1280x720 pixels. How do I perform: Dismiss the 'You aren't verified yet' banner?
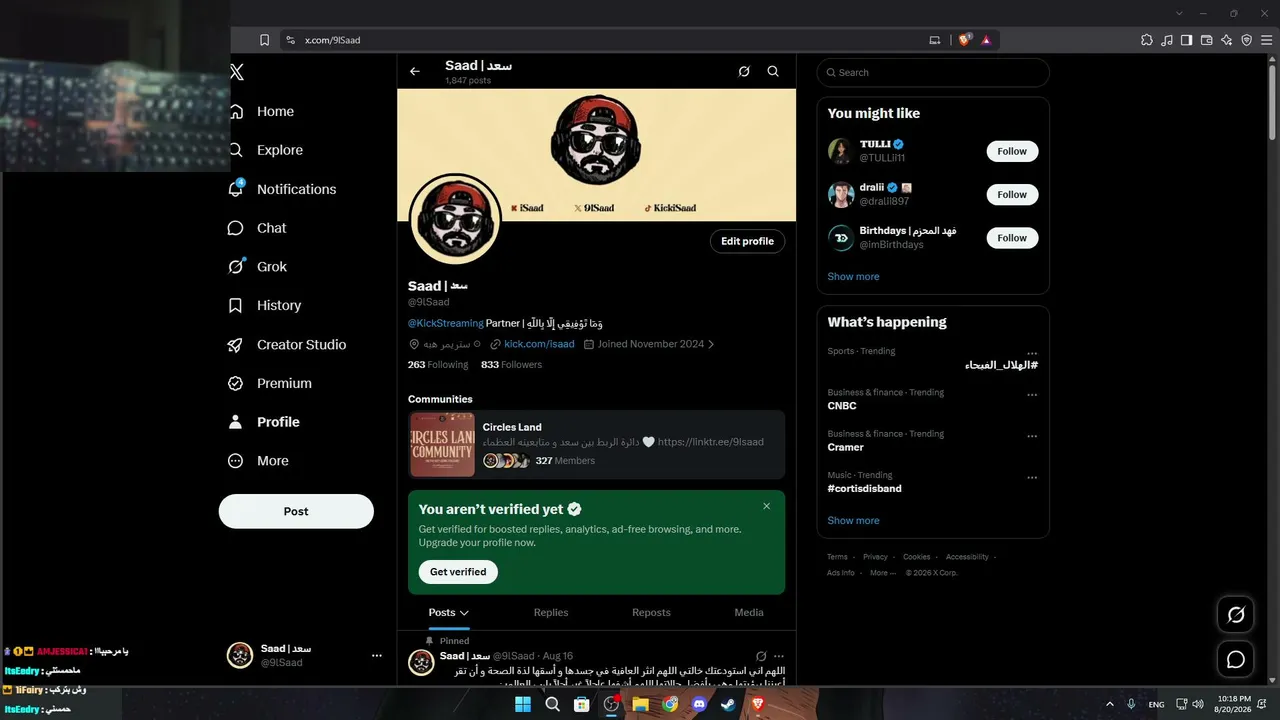[767, 506]
